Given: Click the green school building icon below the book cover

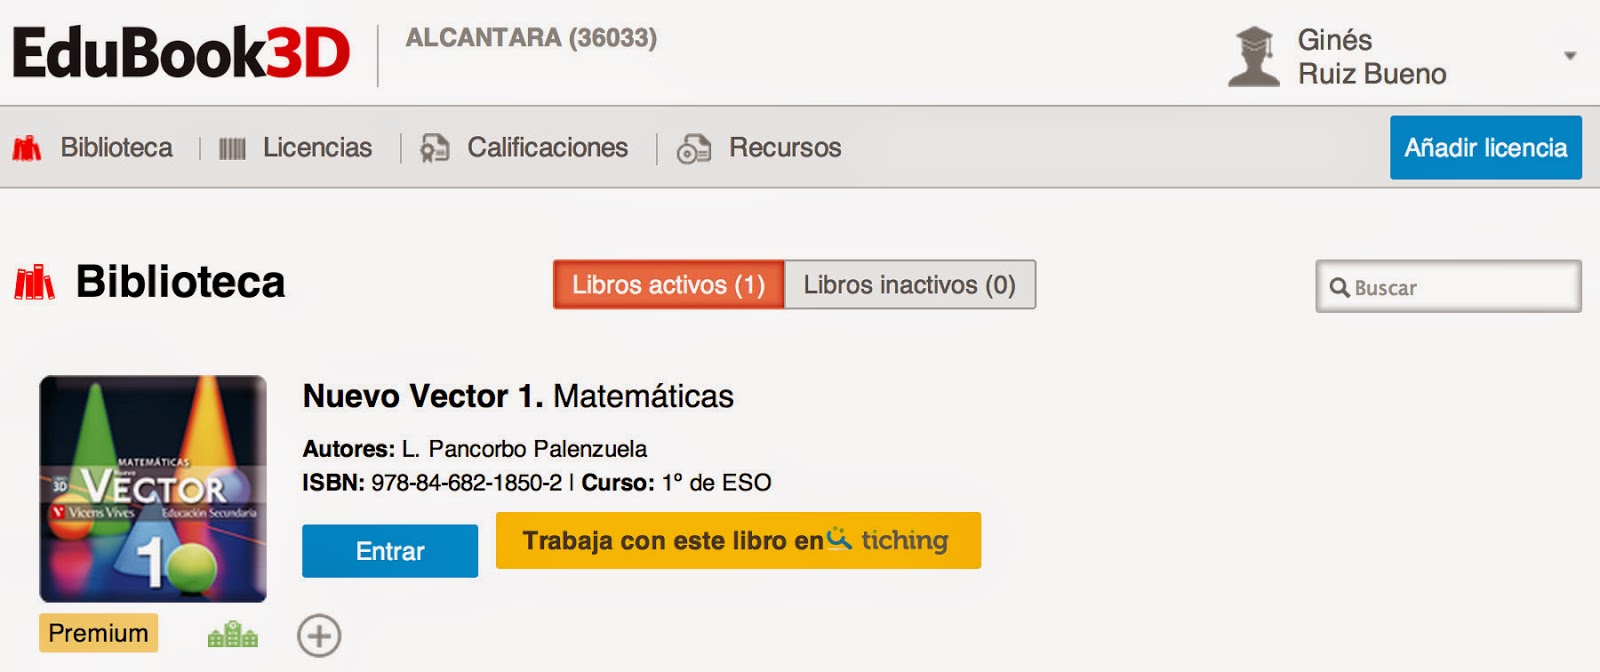Looking at the screenshot, I should pos(232,633).
